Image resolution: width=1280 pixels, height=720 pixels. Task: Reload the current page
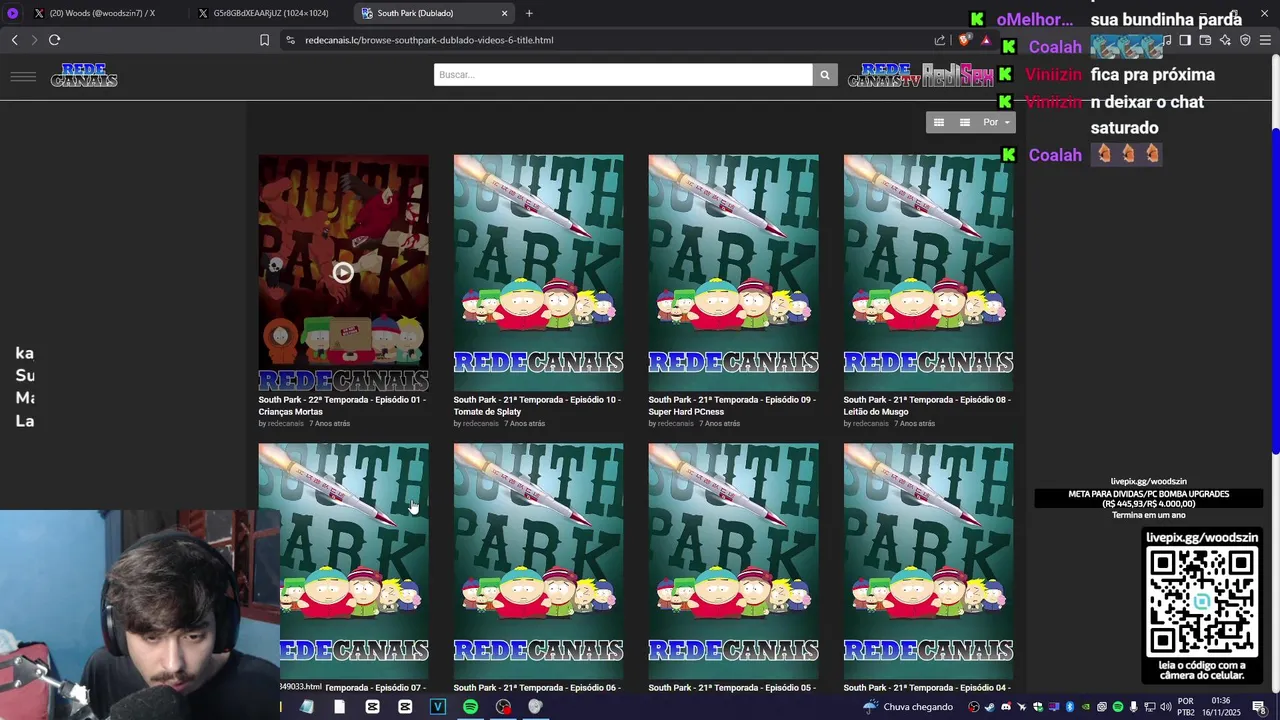coord(54,40)
